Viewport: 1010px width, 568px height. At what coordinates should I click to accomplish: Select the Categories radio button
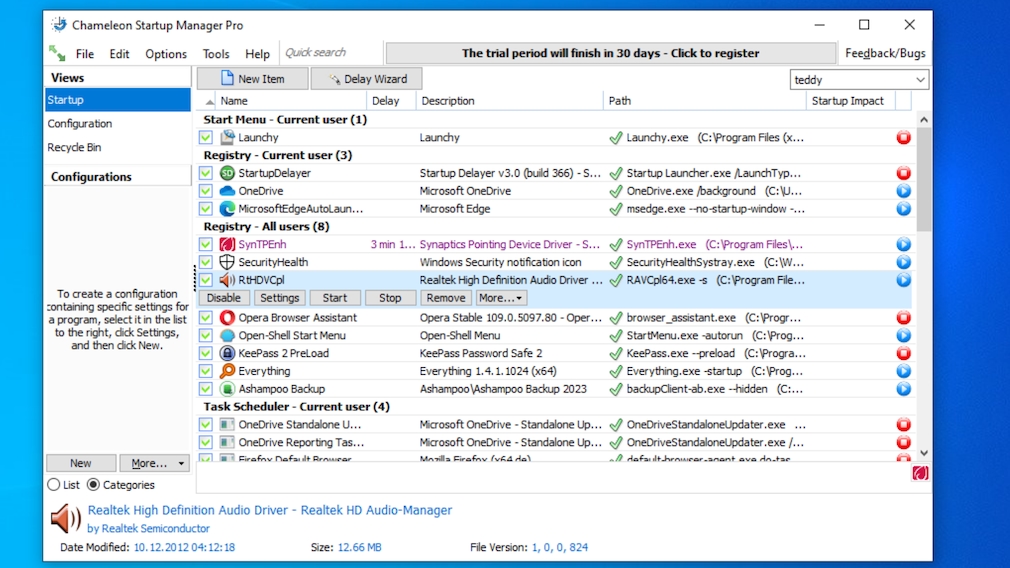93,485
